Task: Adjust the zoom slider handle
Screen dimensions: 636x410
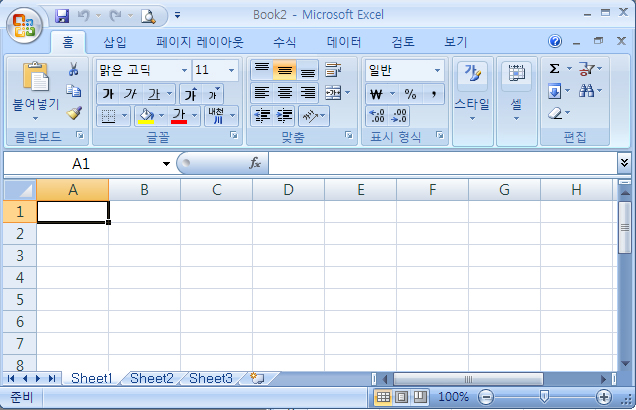Action: point(544,396)
